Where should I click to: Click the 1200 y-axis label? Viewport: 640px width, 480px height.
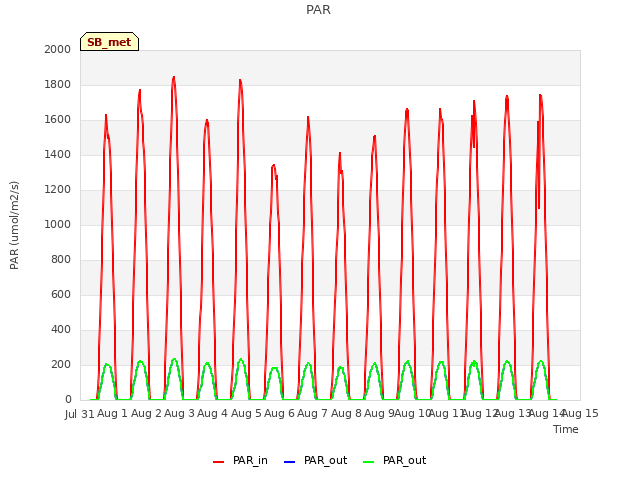coord(58,189)
